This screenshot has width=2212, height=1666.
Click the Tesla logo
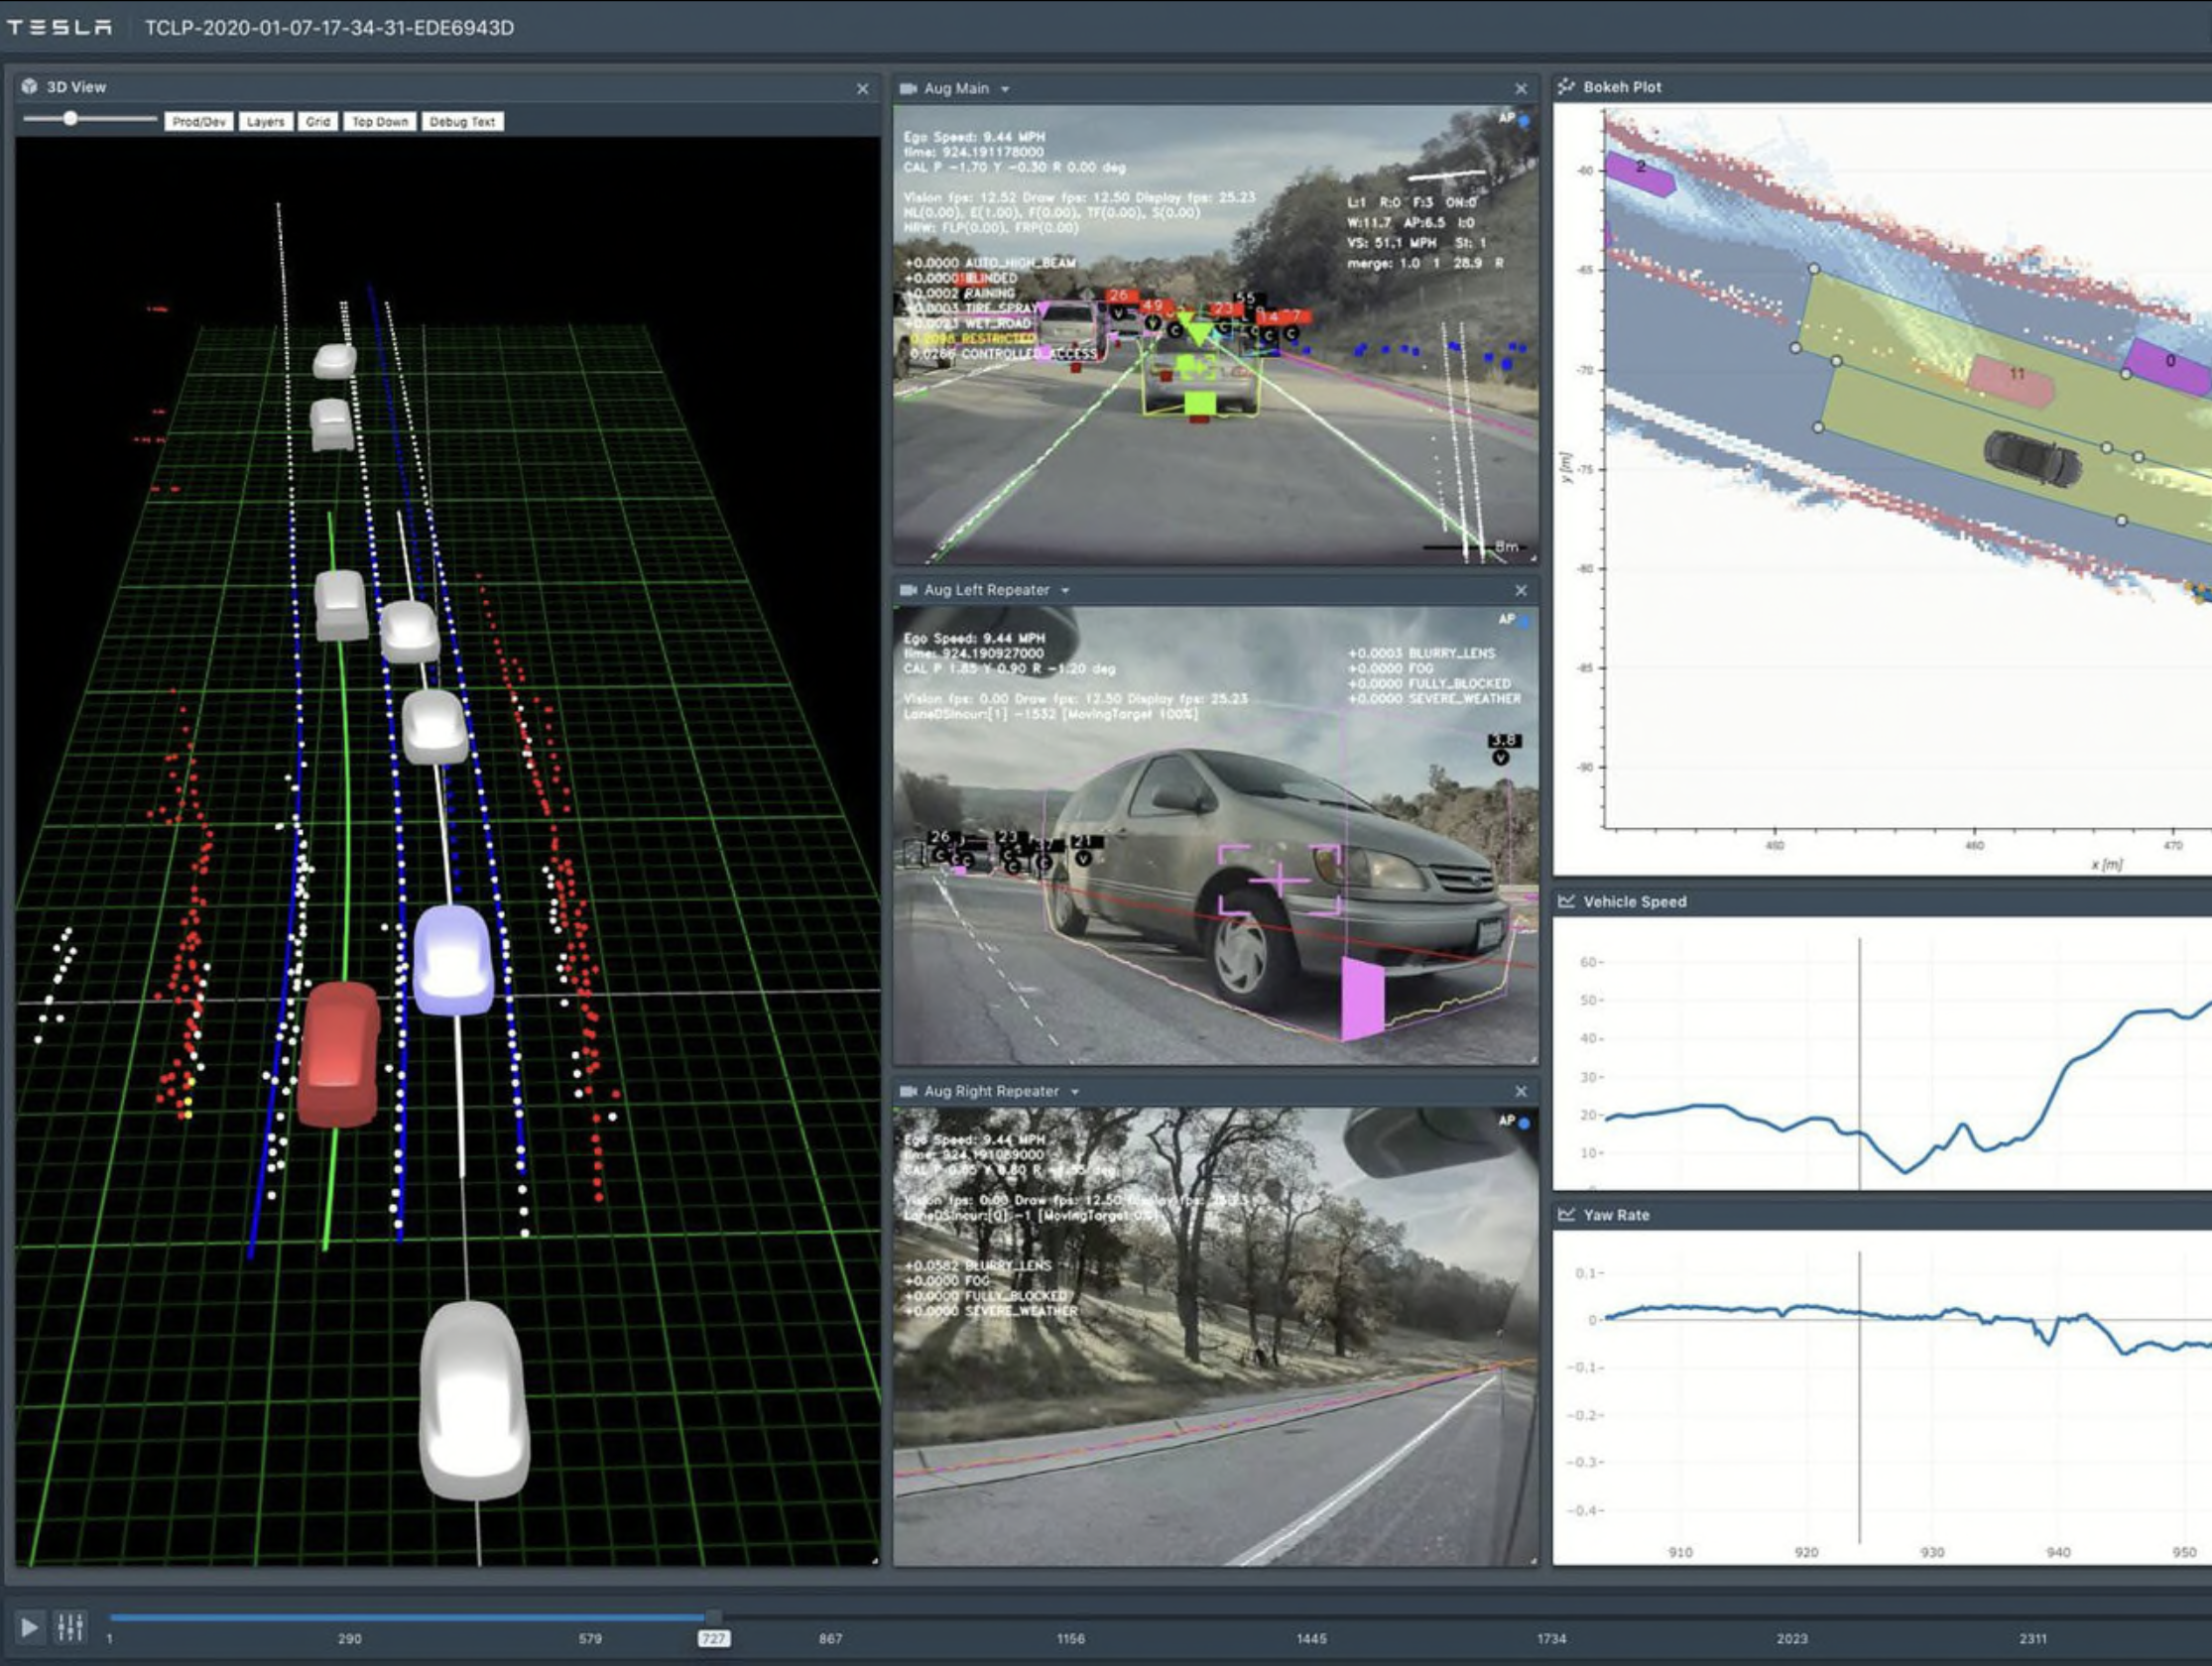click(x=60, y=27)
